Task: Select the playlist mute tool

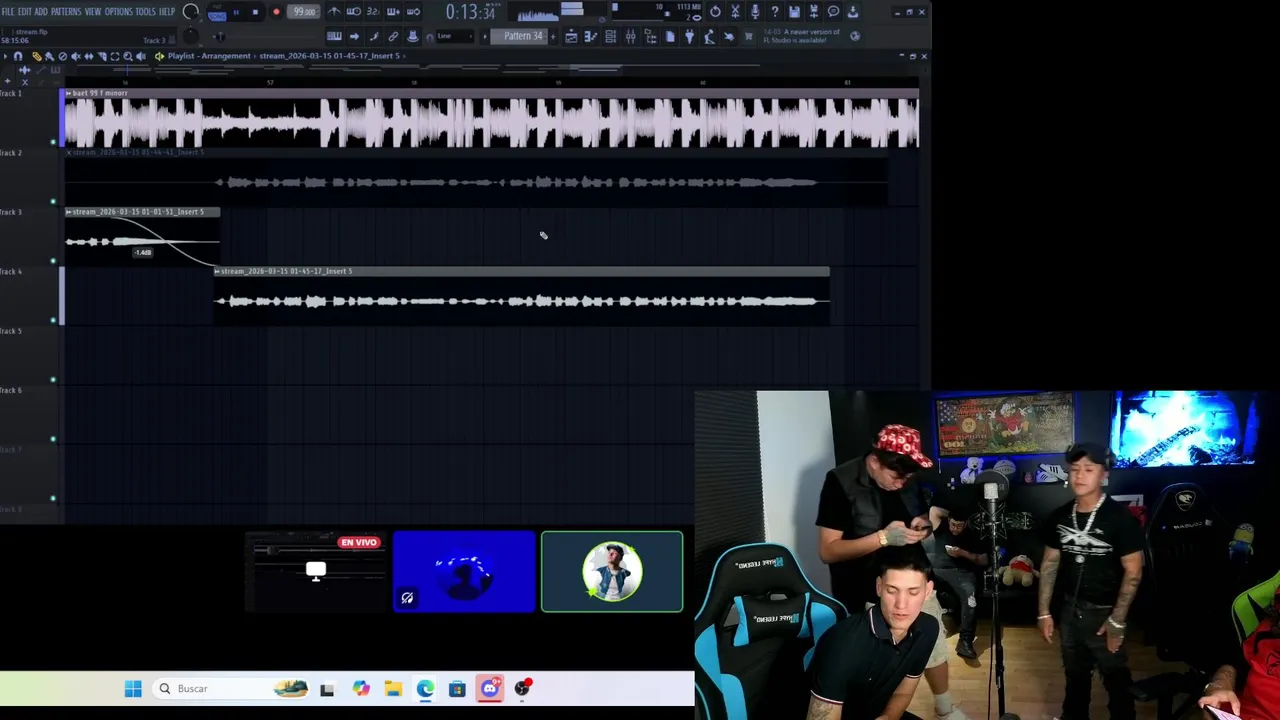Action: [76, 56]
